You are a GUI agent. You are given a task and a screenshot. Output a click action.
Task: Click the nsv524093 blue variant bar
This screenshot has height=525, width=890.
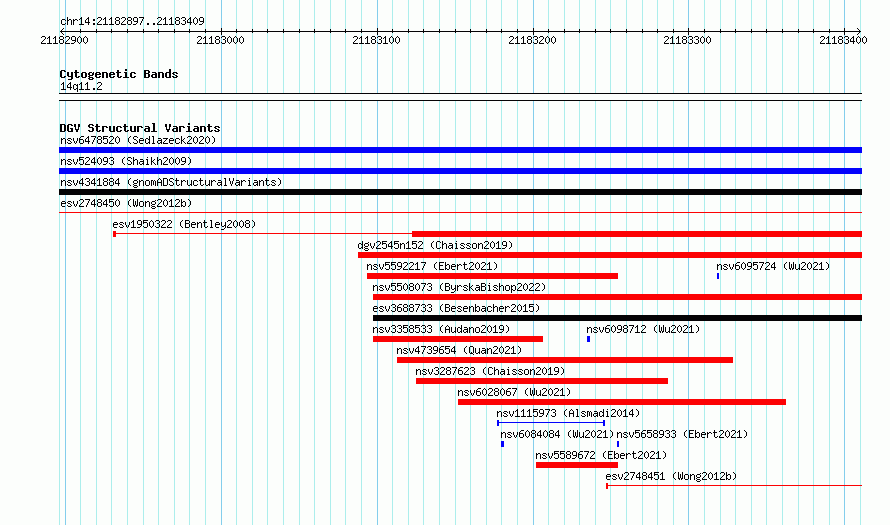(x=460, y=171)
